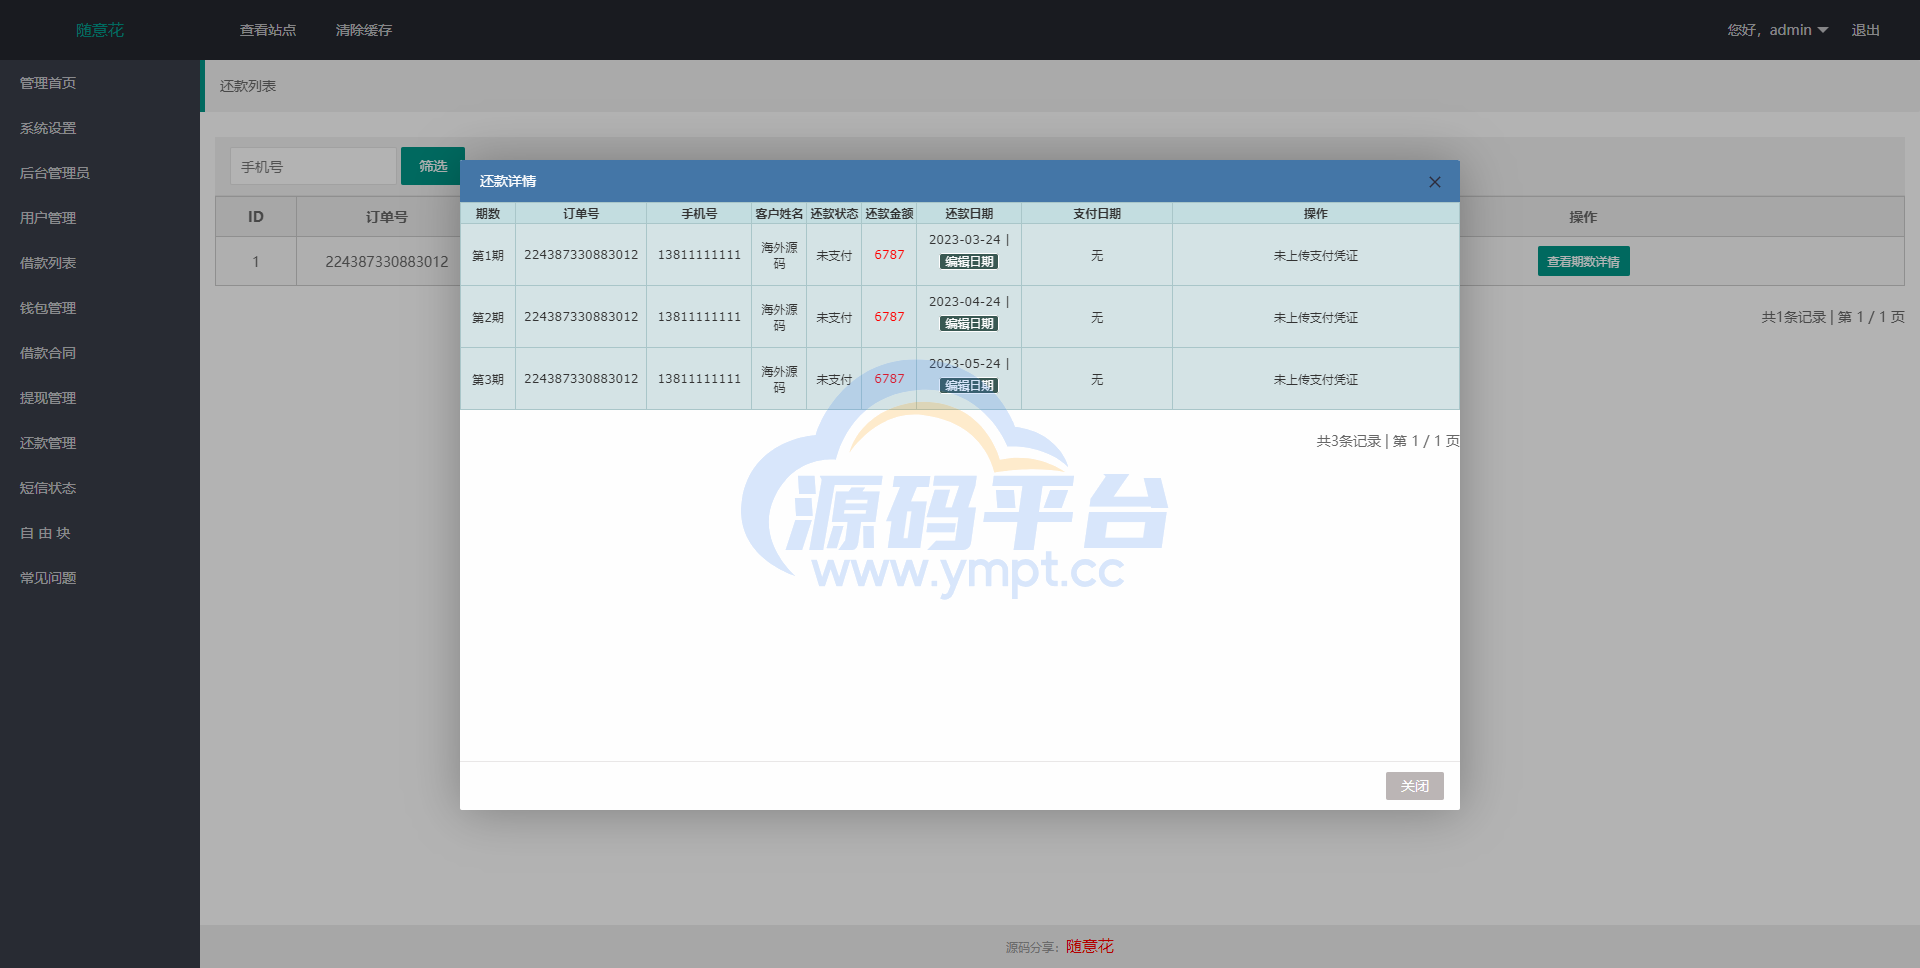Click the red 6787 amount in 第1期 row
Screen dimensions: 1920x968
pos(889,255)
